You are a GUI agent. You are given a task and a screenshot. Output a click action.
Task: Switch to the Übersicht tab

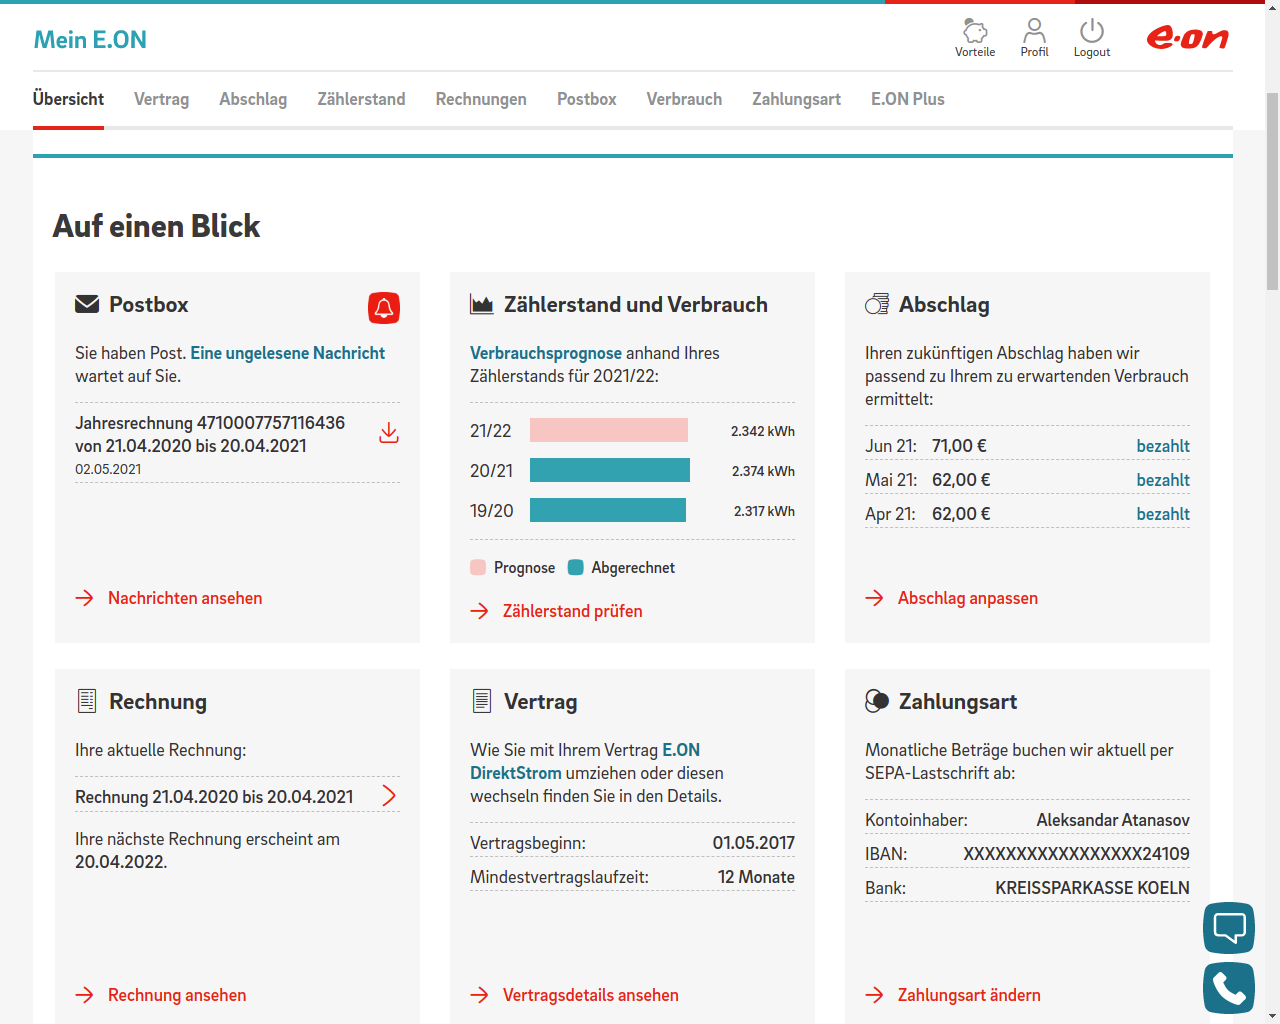68,99
